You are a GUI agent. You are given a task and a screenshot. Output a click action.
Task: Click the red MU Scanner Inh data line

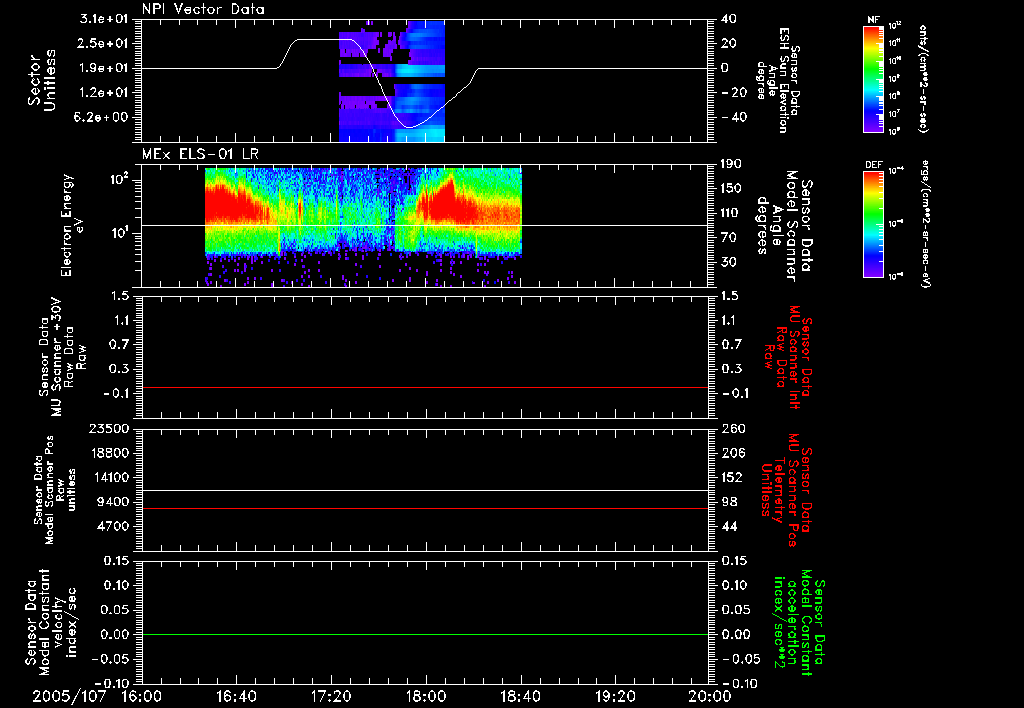(x=425, y=387)
